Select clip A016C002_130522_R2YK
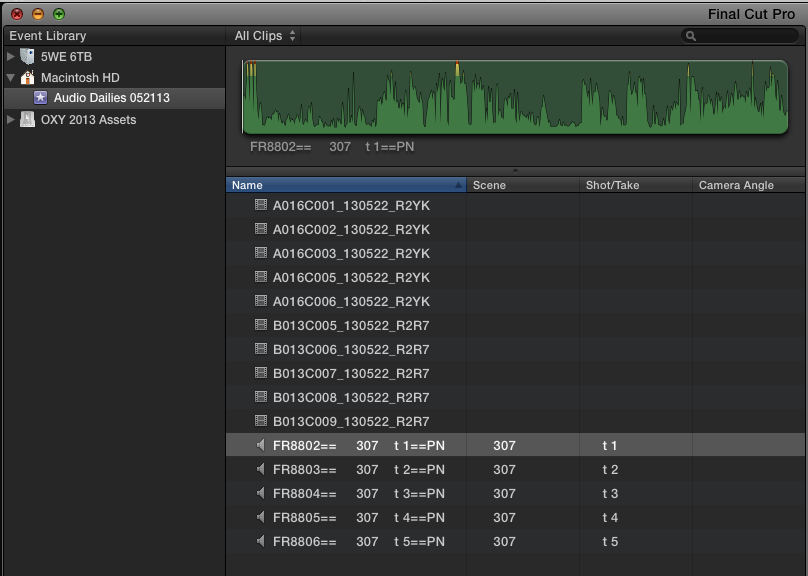Image resolution: width=808 pixels, height=576 pixels. click(x=351, y=230)
